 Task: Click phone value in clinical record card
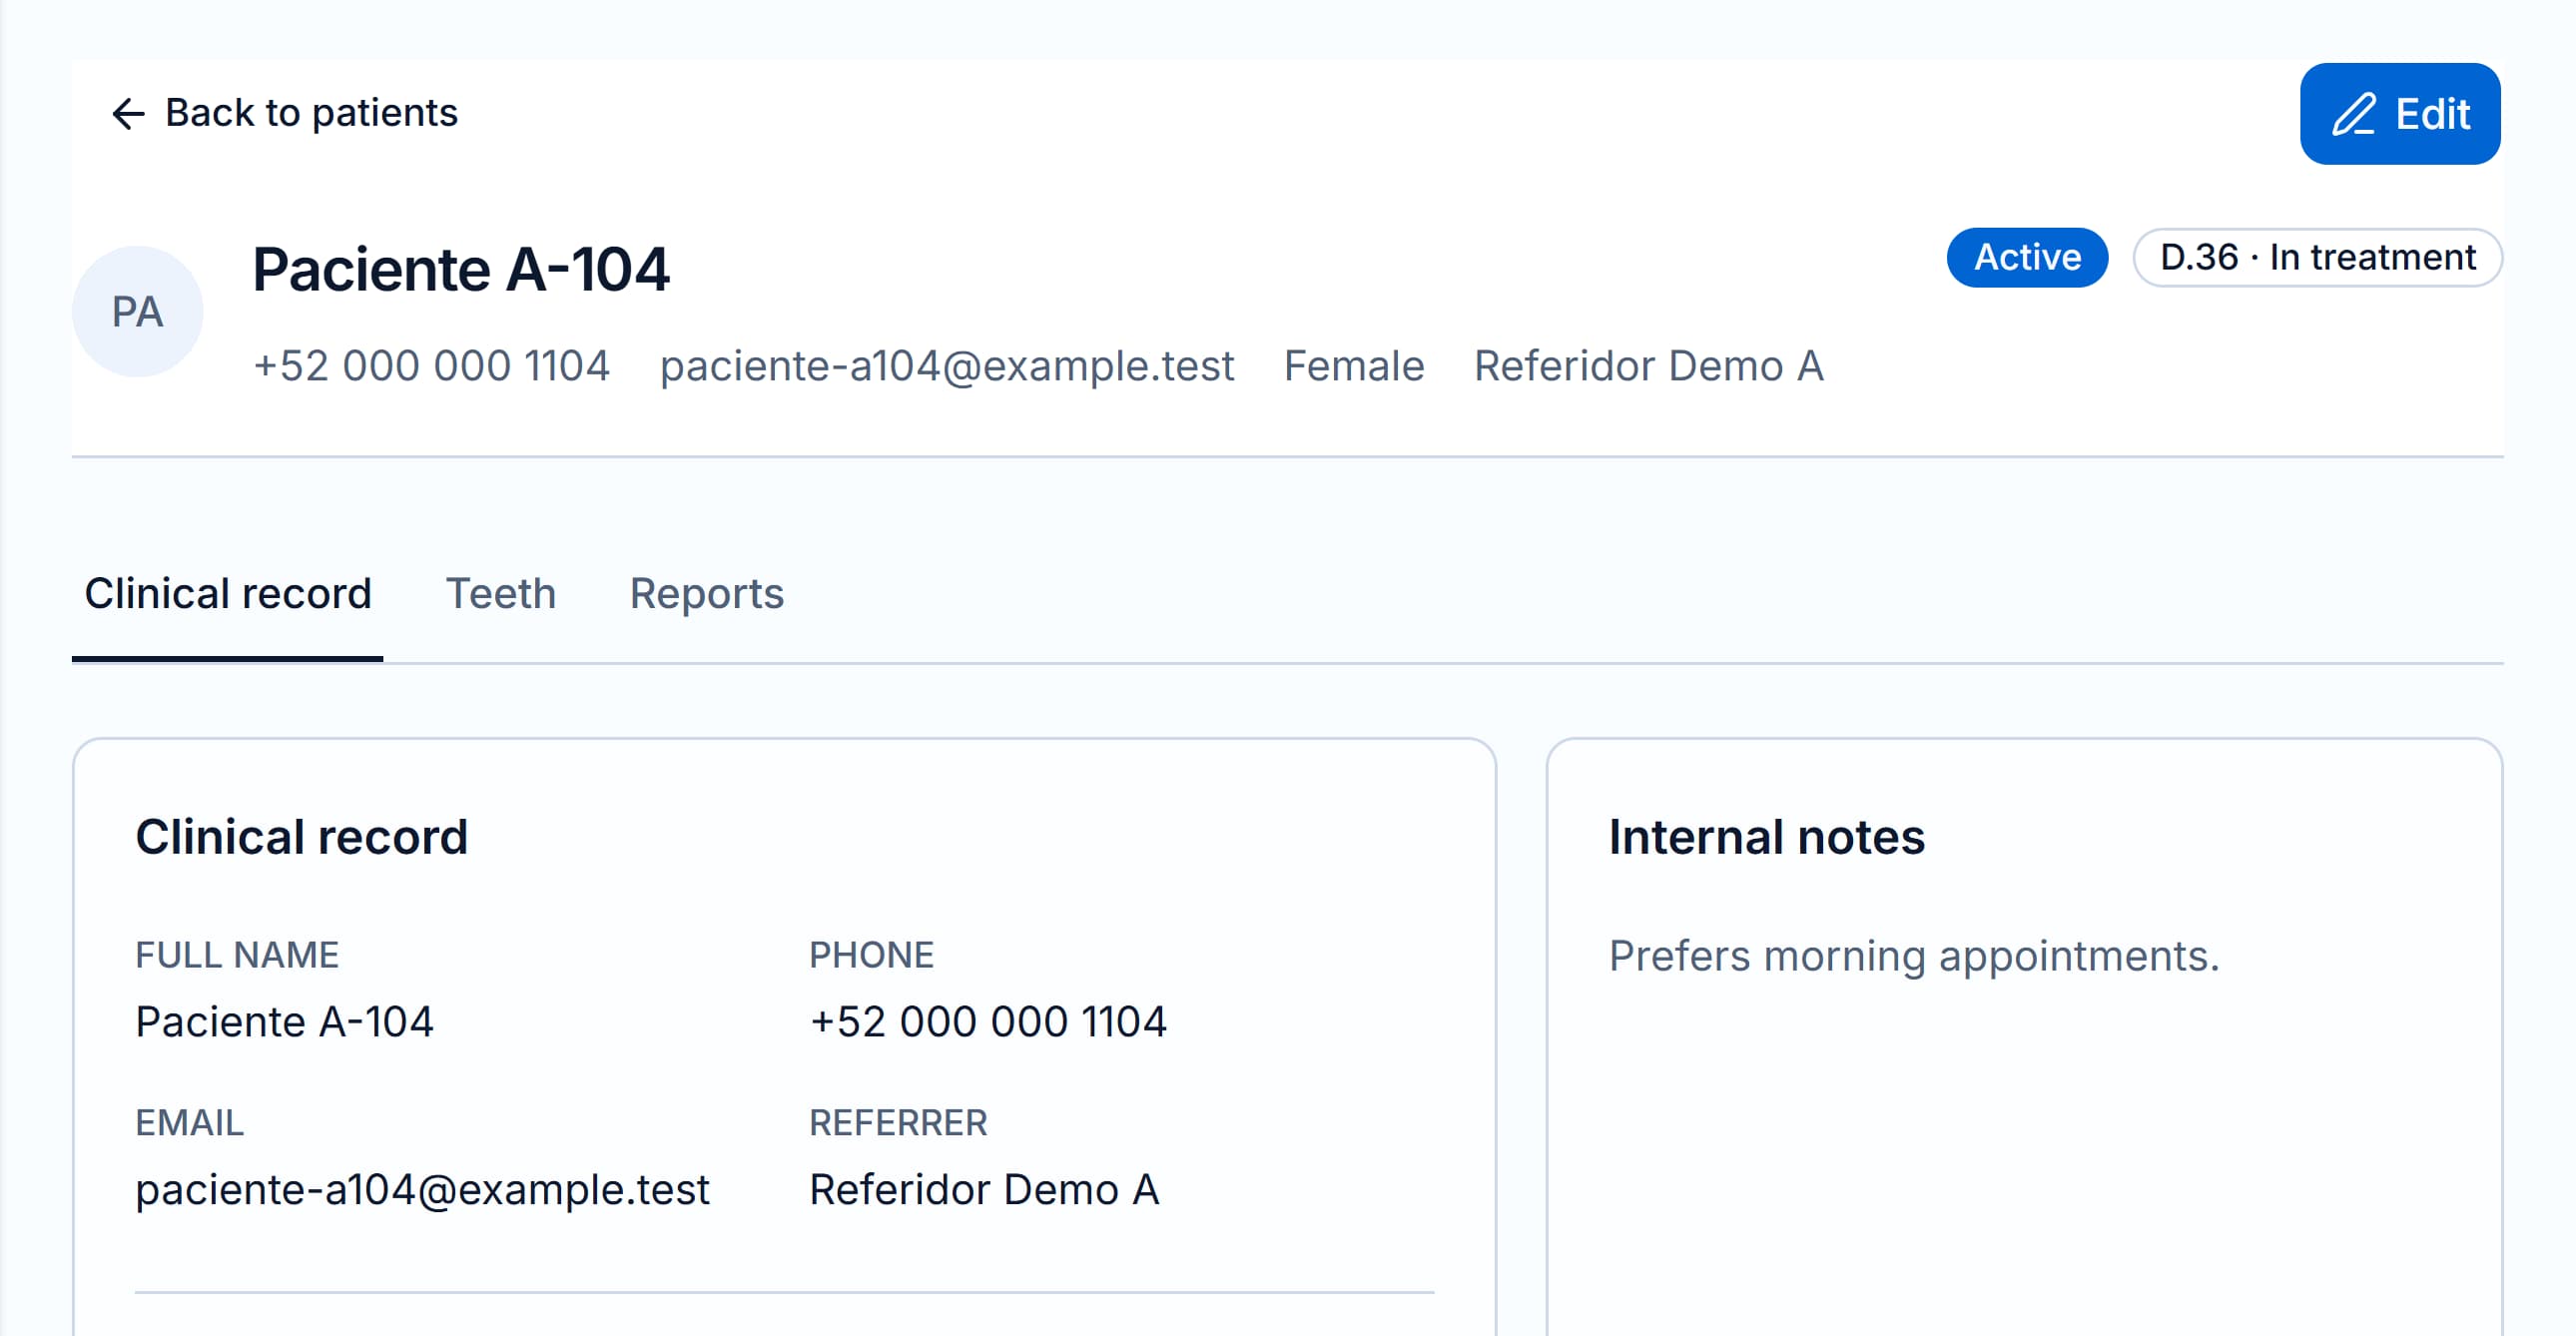tap(988, 1022)
